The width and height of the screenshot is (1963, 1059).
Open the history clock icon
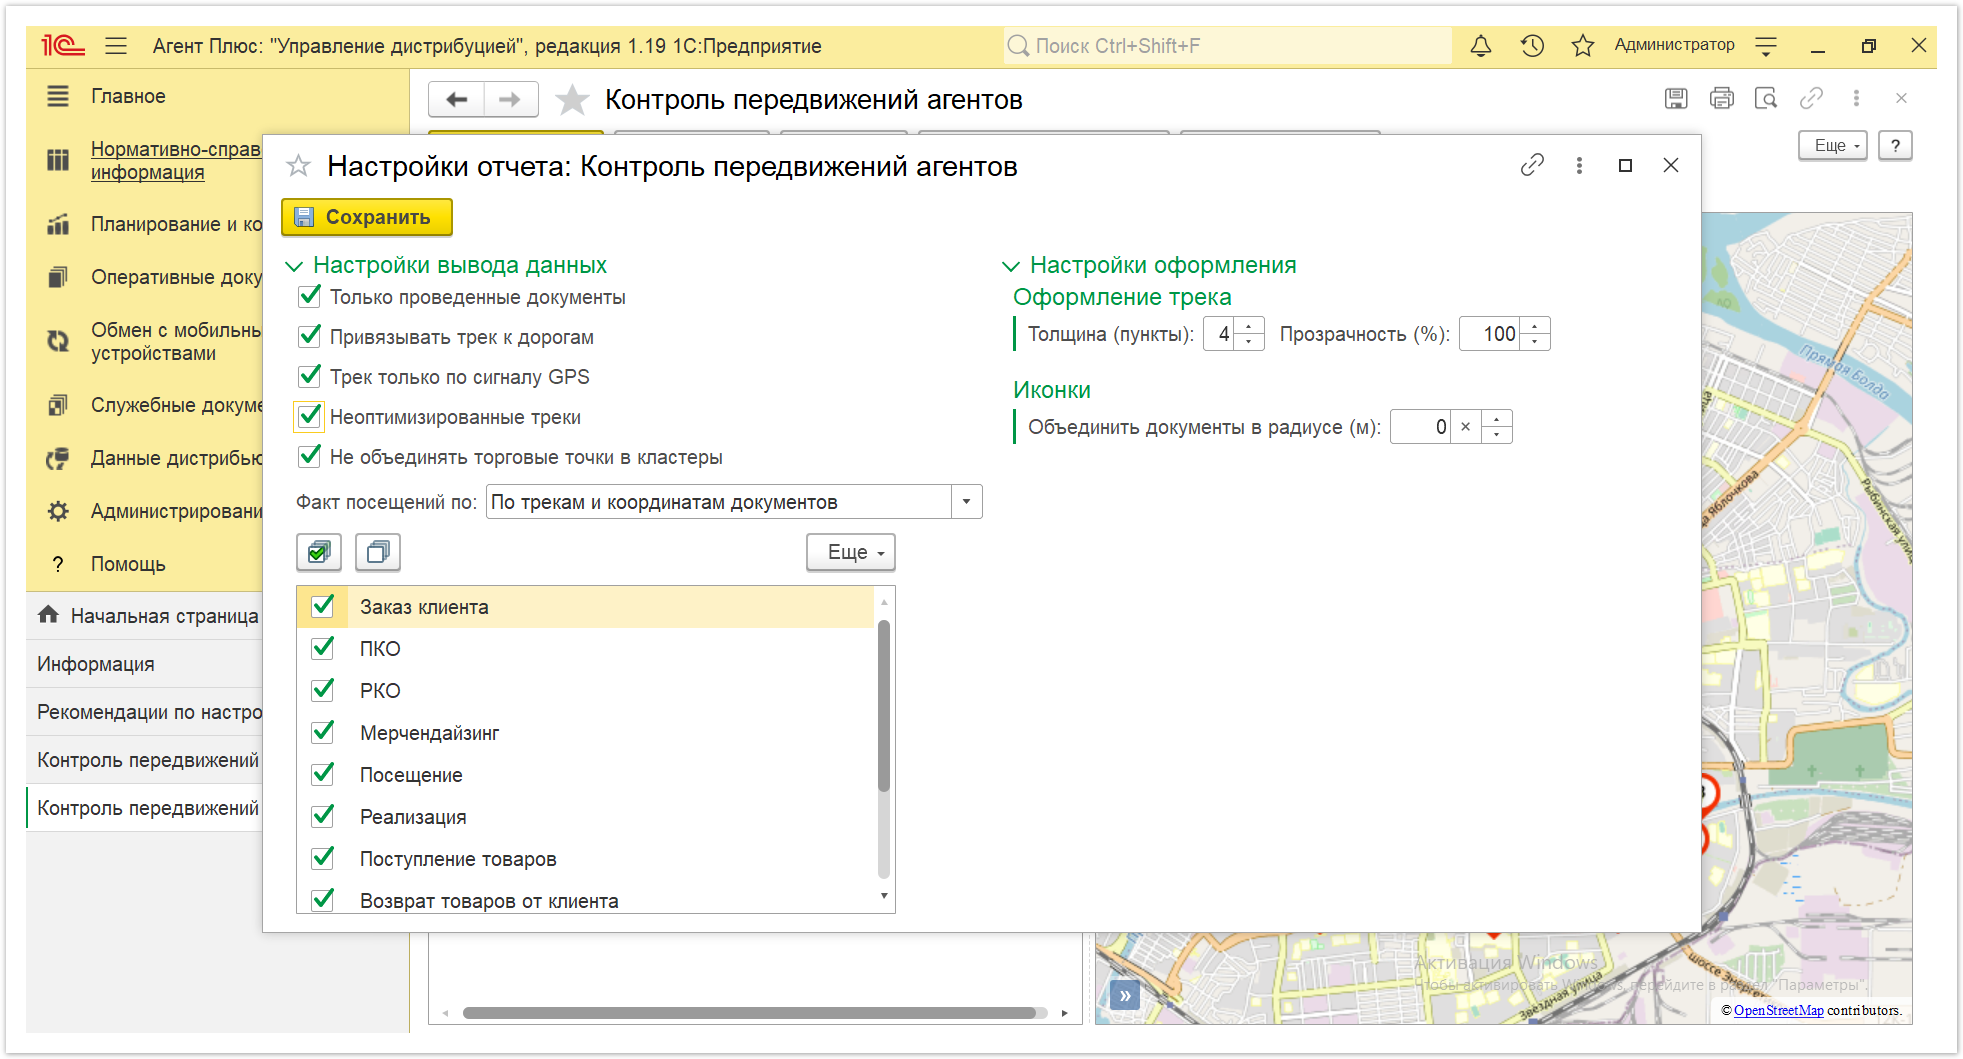coord(1531,46)
